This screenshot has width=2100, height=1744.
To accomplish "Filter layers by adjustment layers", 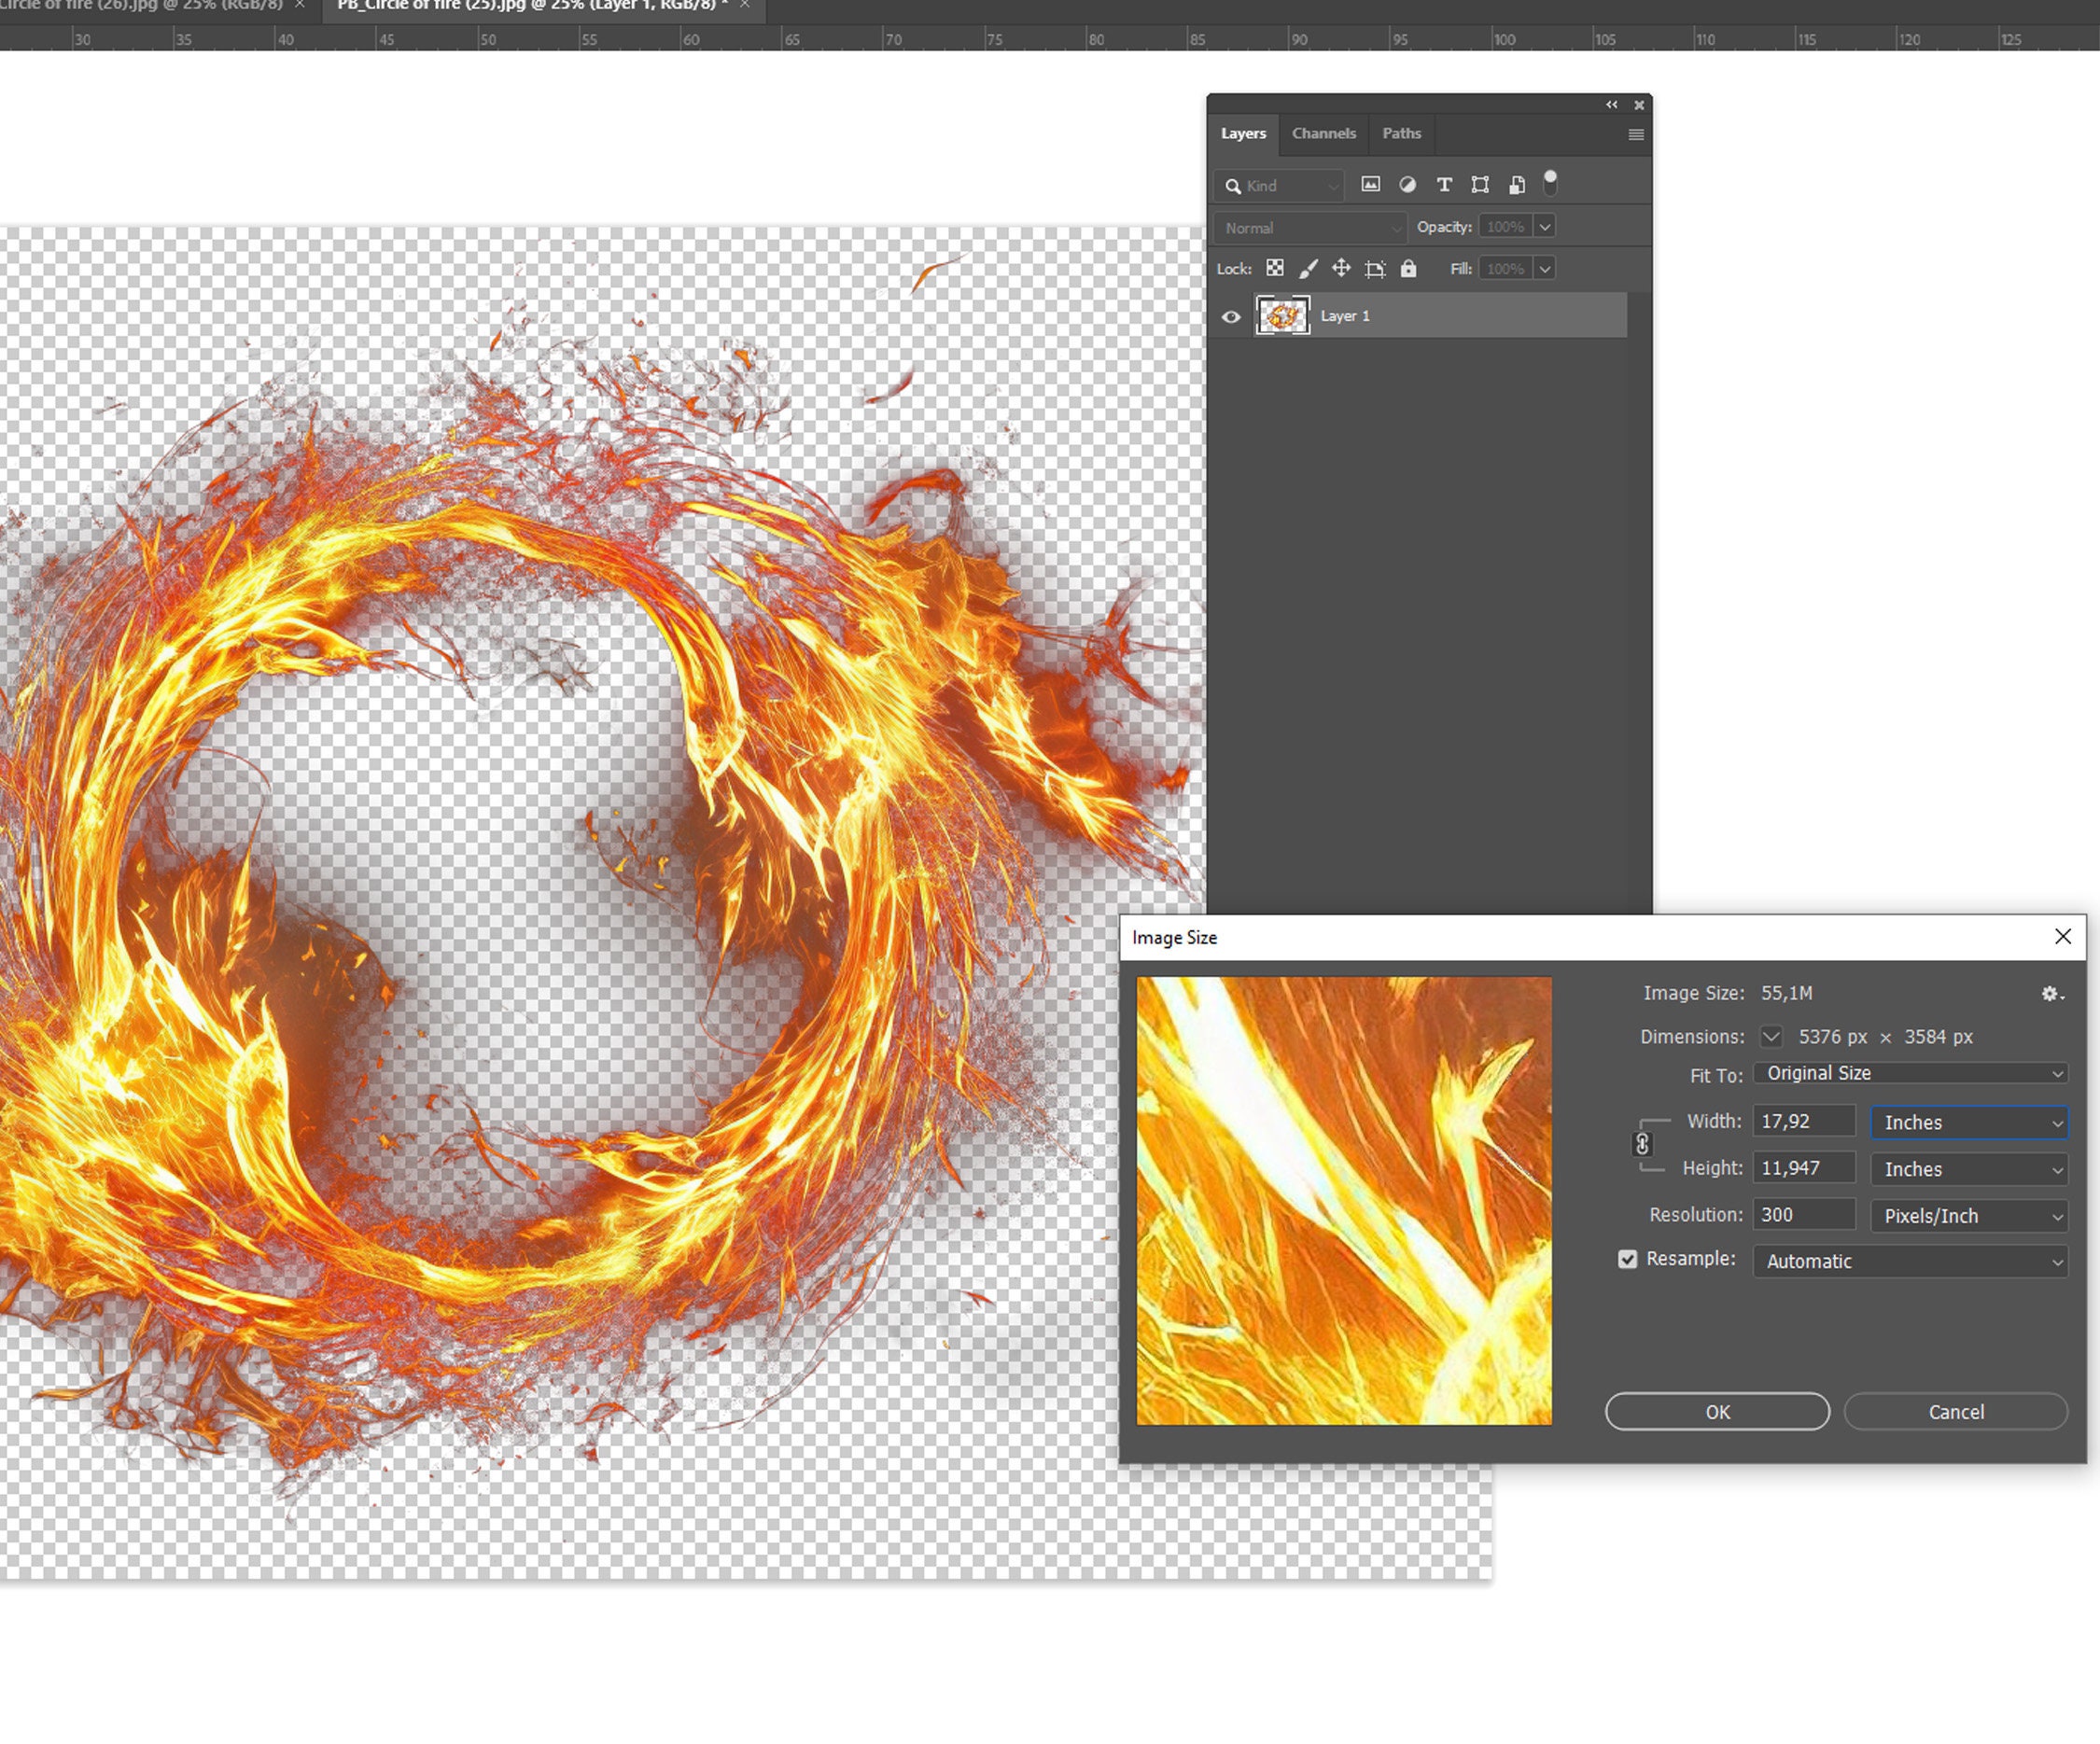I will pyautogui.click(x=1408, y=185).
